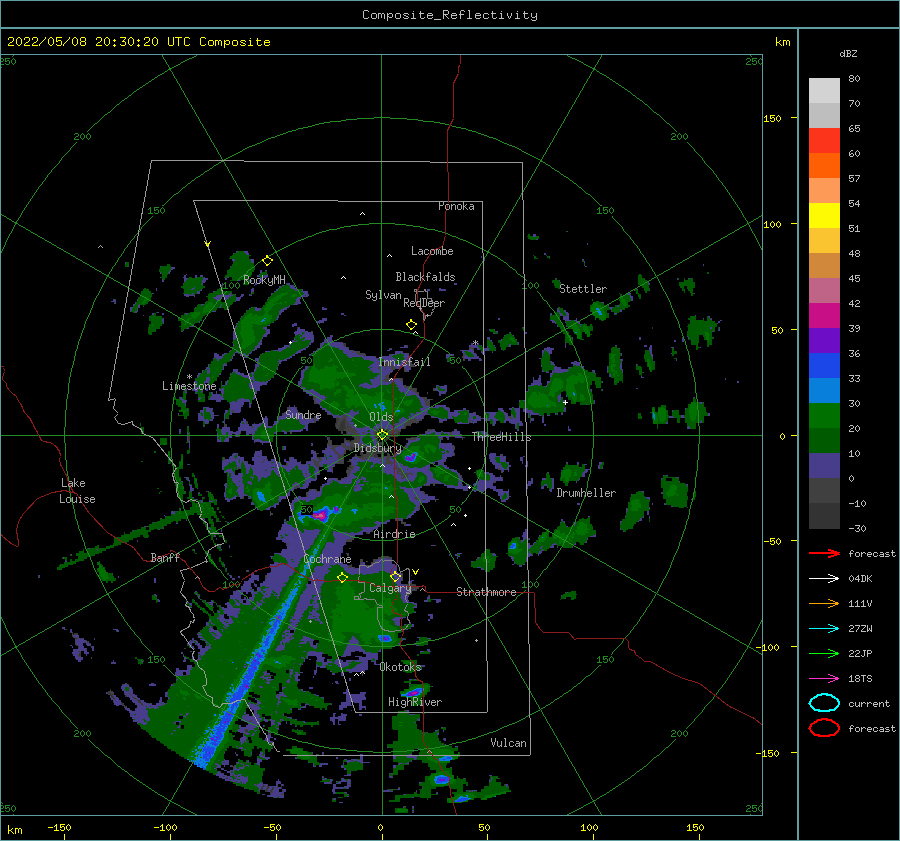Select the yellow diamond at radar center near Olds
The height and width of the screenshot is (841, 900).
click(382, 435)
